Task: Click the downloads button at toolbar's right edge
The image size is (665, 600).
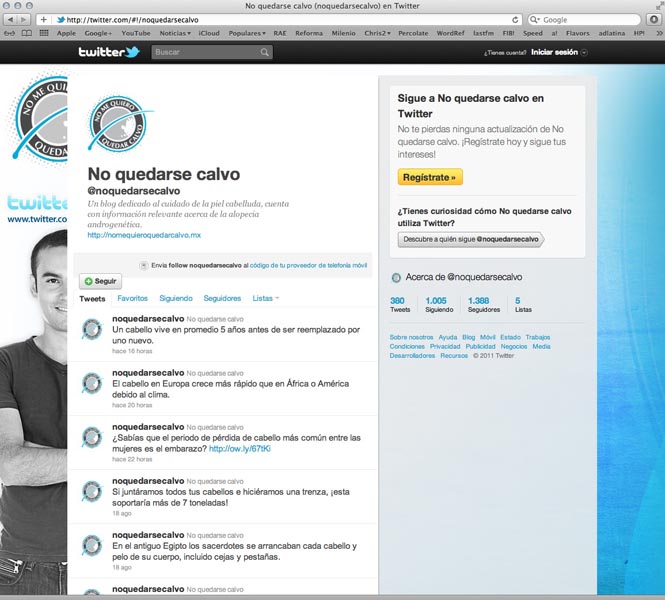Action: [654, 20]
